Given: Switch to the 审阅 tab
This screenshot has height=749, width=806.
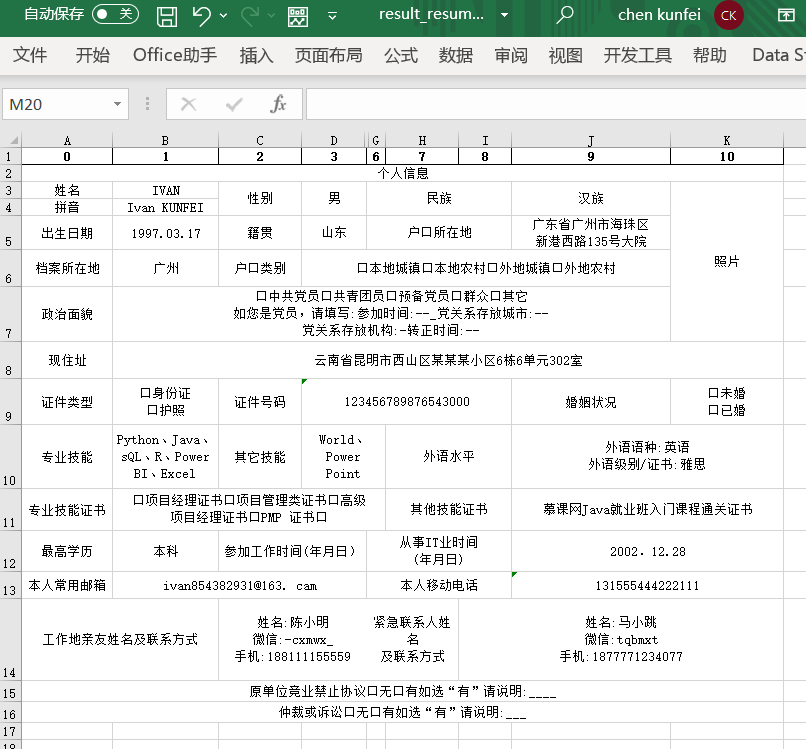Looking at the screenshot, I should tap(511, 55).
